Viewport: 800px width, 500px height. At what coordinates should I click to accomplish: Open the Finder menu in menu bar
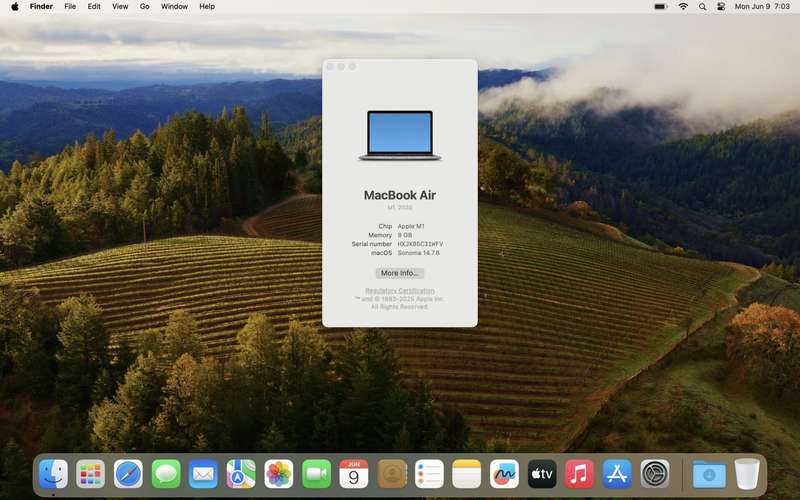pos(41,7)
